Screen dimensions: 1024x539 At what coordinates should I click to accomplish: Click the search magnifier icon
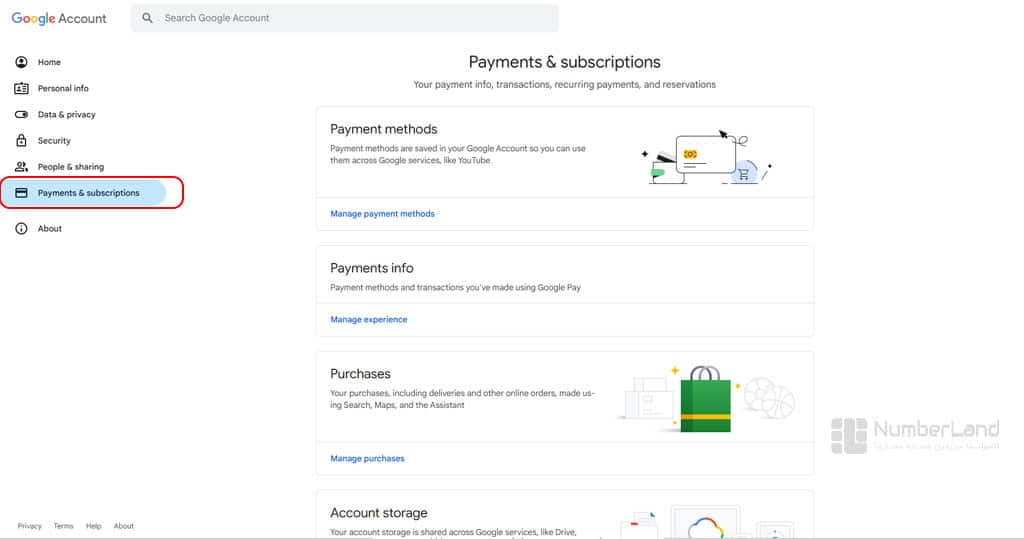[148, 18]
